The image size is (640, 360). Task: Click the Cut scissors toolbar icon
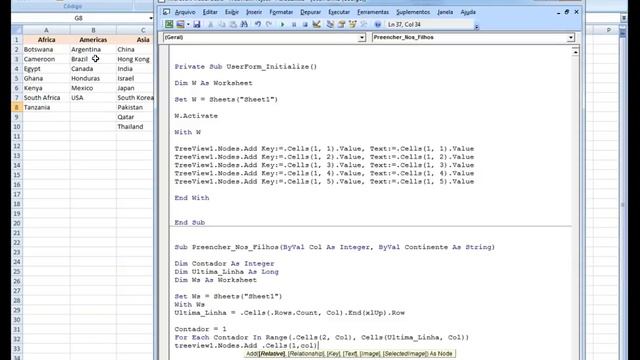pos(211,24)
